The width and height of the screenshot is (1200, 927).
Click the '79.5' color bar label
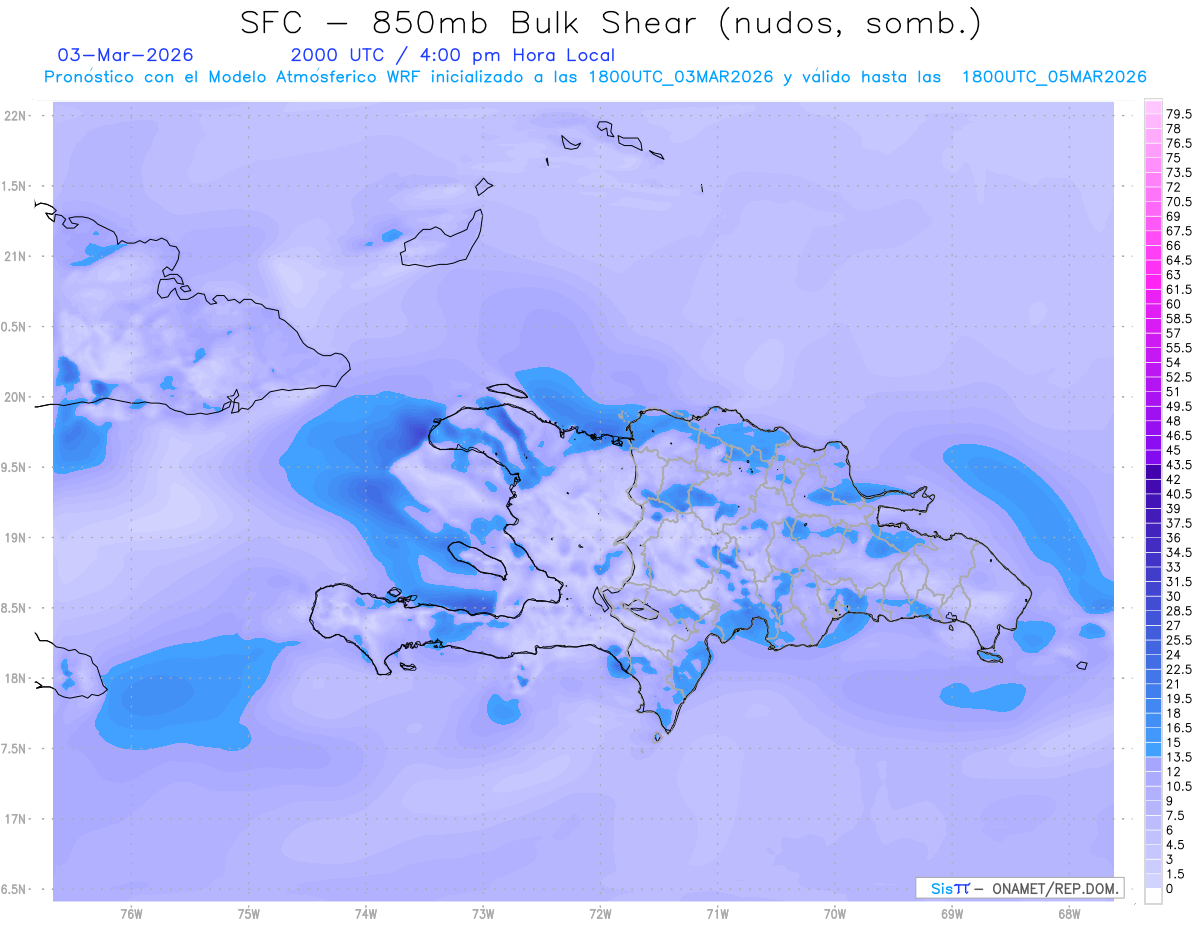coord(1179,115)
